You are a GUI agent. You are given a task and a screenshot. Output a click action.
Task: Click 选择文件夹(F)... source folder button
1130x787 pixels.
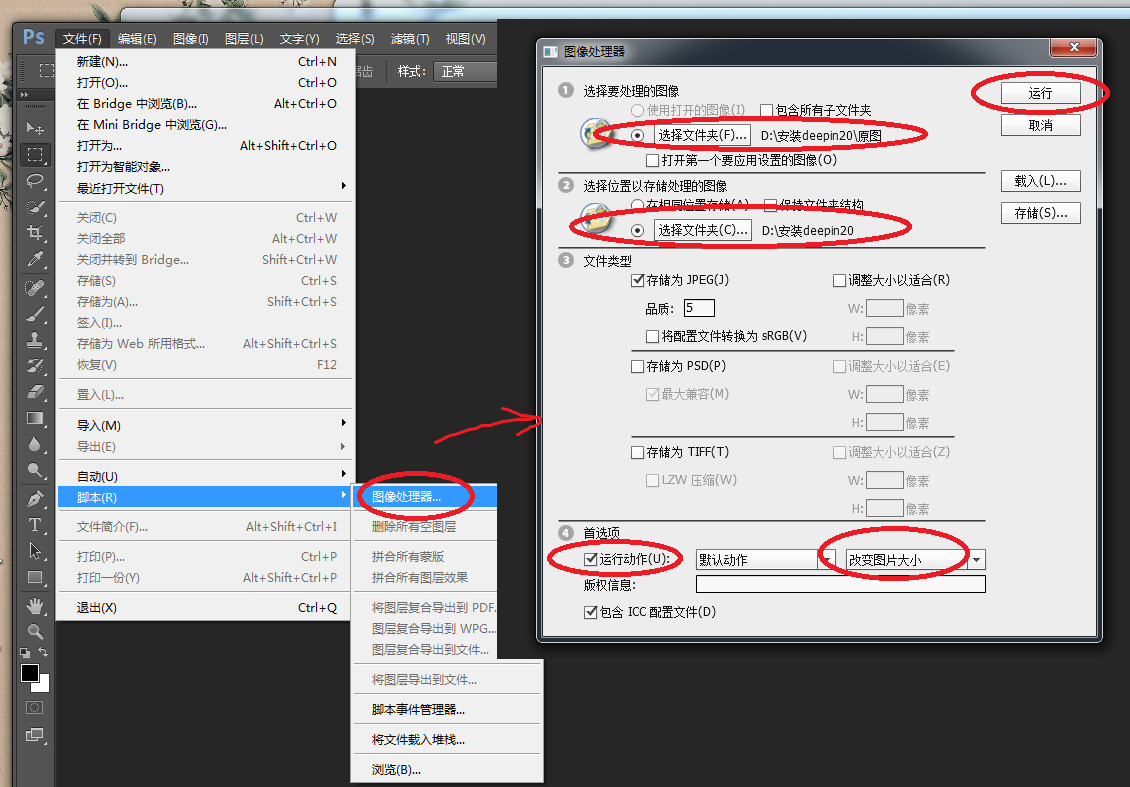(x=702, y=135)
